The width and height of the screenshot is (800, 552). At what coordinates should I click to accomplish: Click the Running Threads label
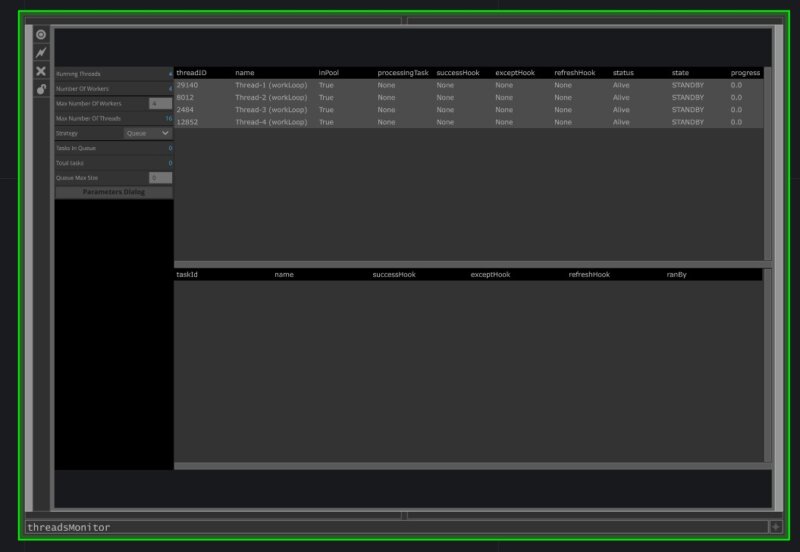pos(78,74)
